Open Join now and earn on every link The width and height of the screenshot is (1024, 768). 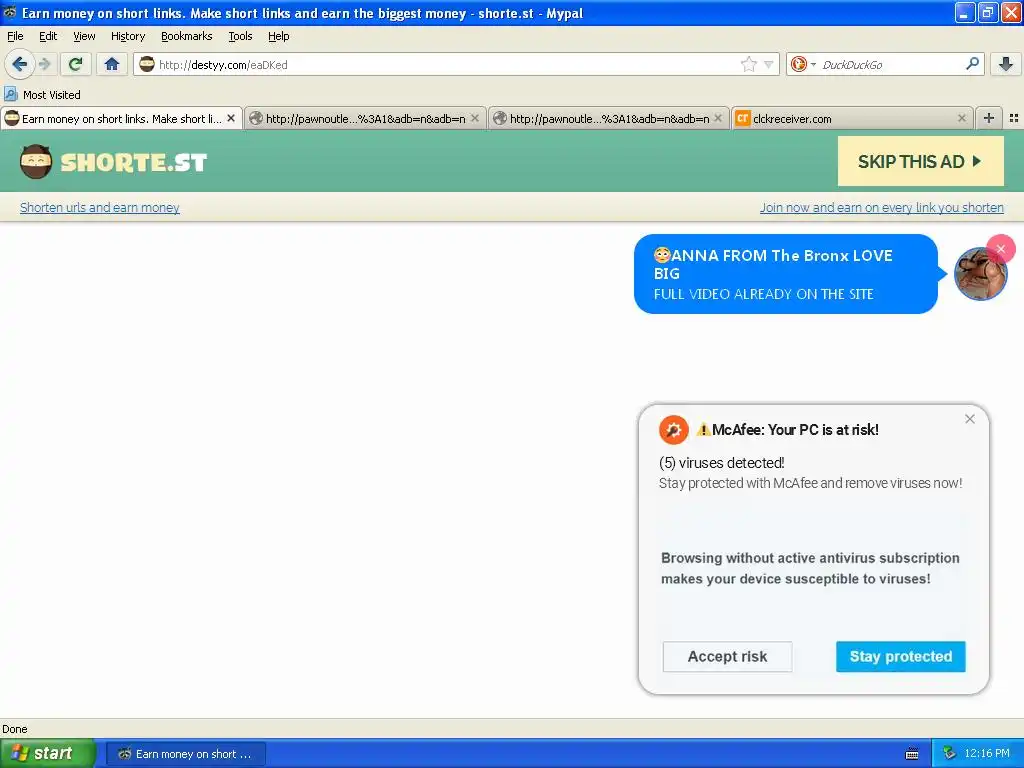pyautogui.click(x=881, y=208)
